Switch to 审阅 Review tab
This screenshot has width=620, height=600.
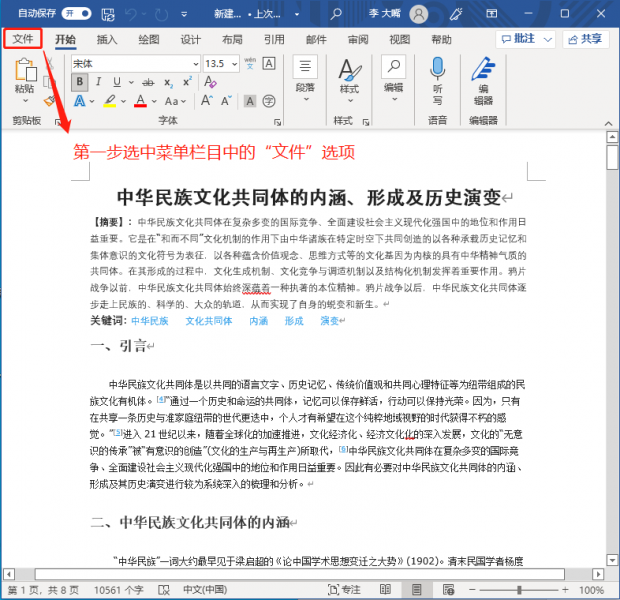point(358,39)
